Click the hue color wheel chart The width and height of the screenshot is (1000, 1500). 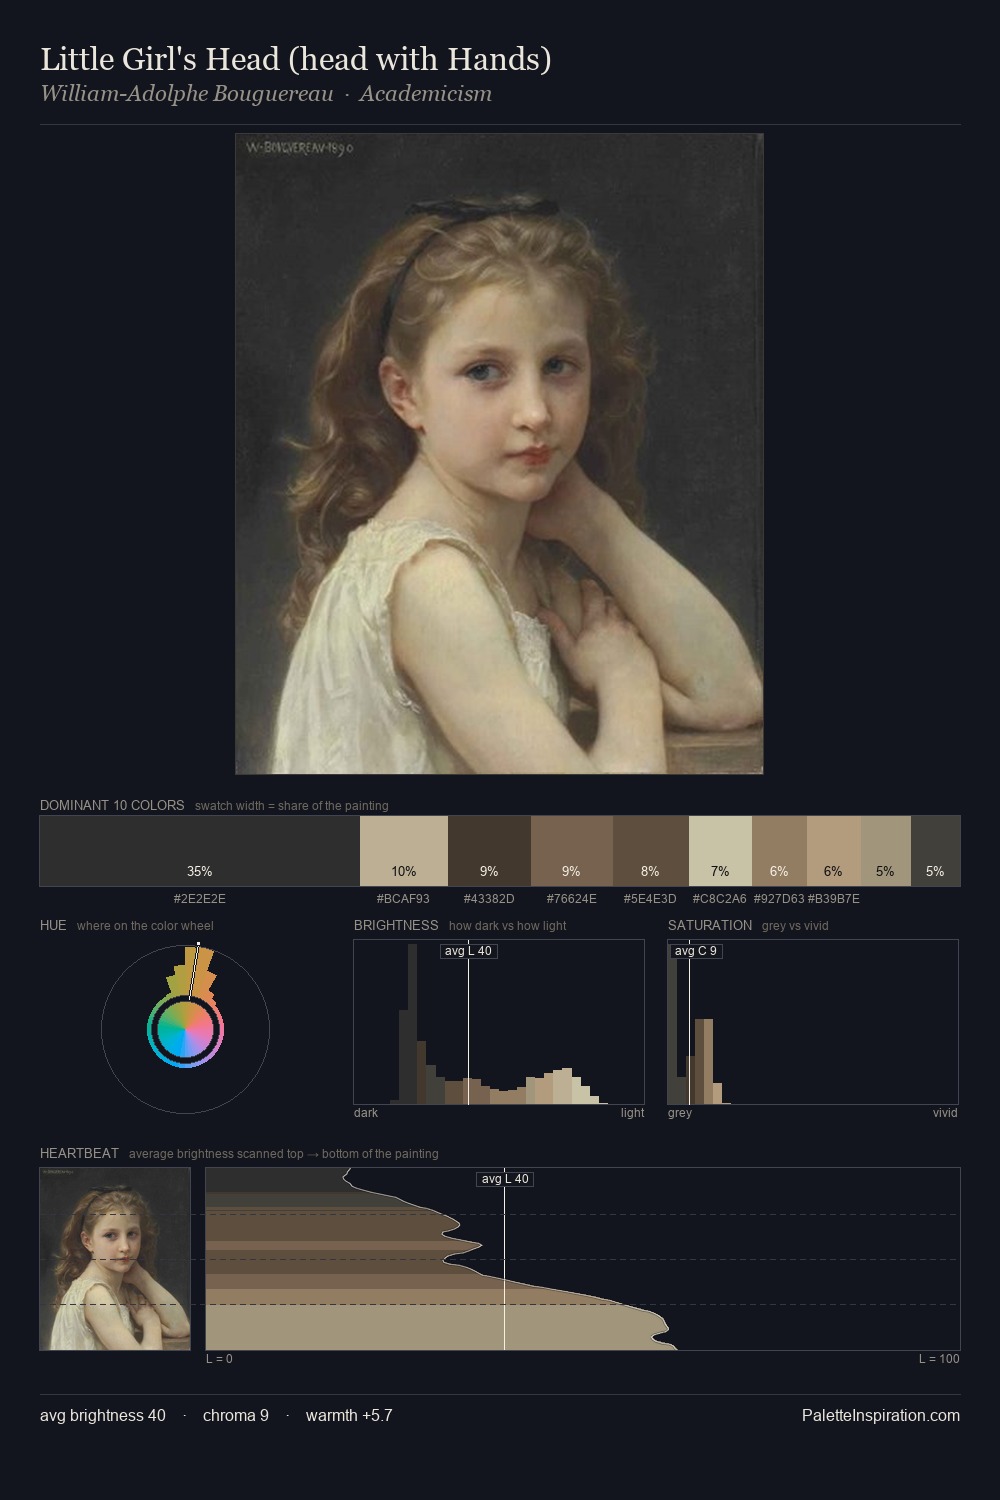coord(185,1028)
